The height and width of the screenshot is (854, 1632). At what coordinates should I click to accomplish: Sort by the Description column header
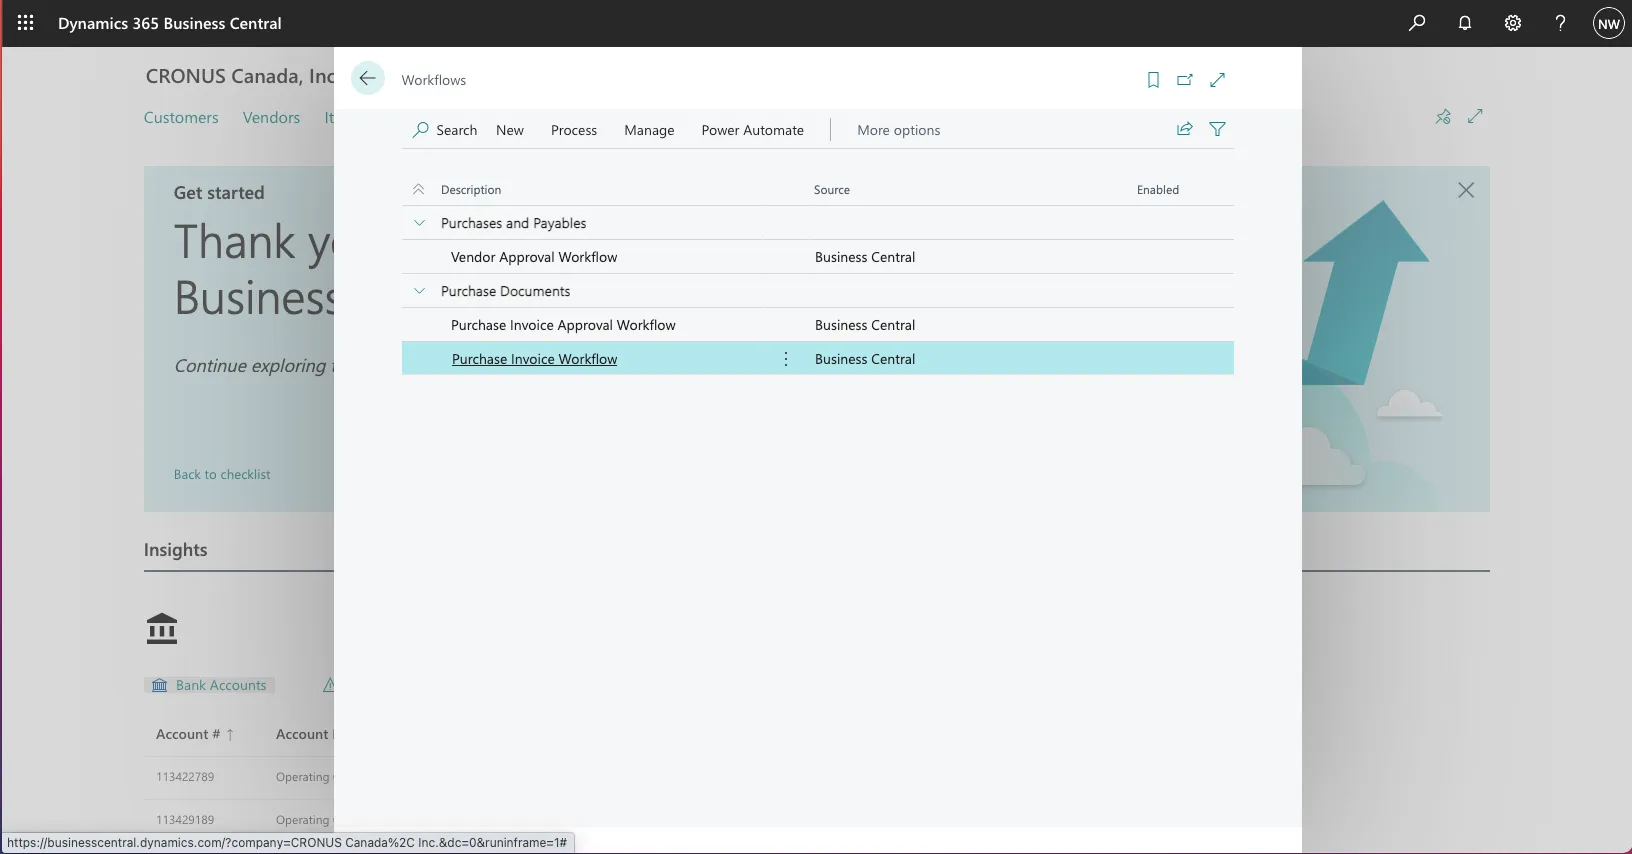(x=471, y=190)
